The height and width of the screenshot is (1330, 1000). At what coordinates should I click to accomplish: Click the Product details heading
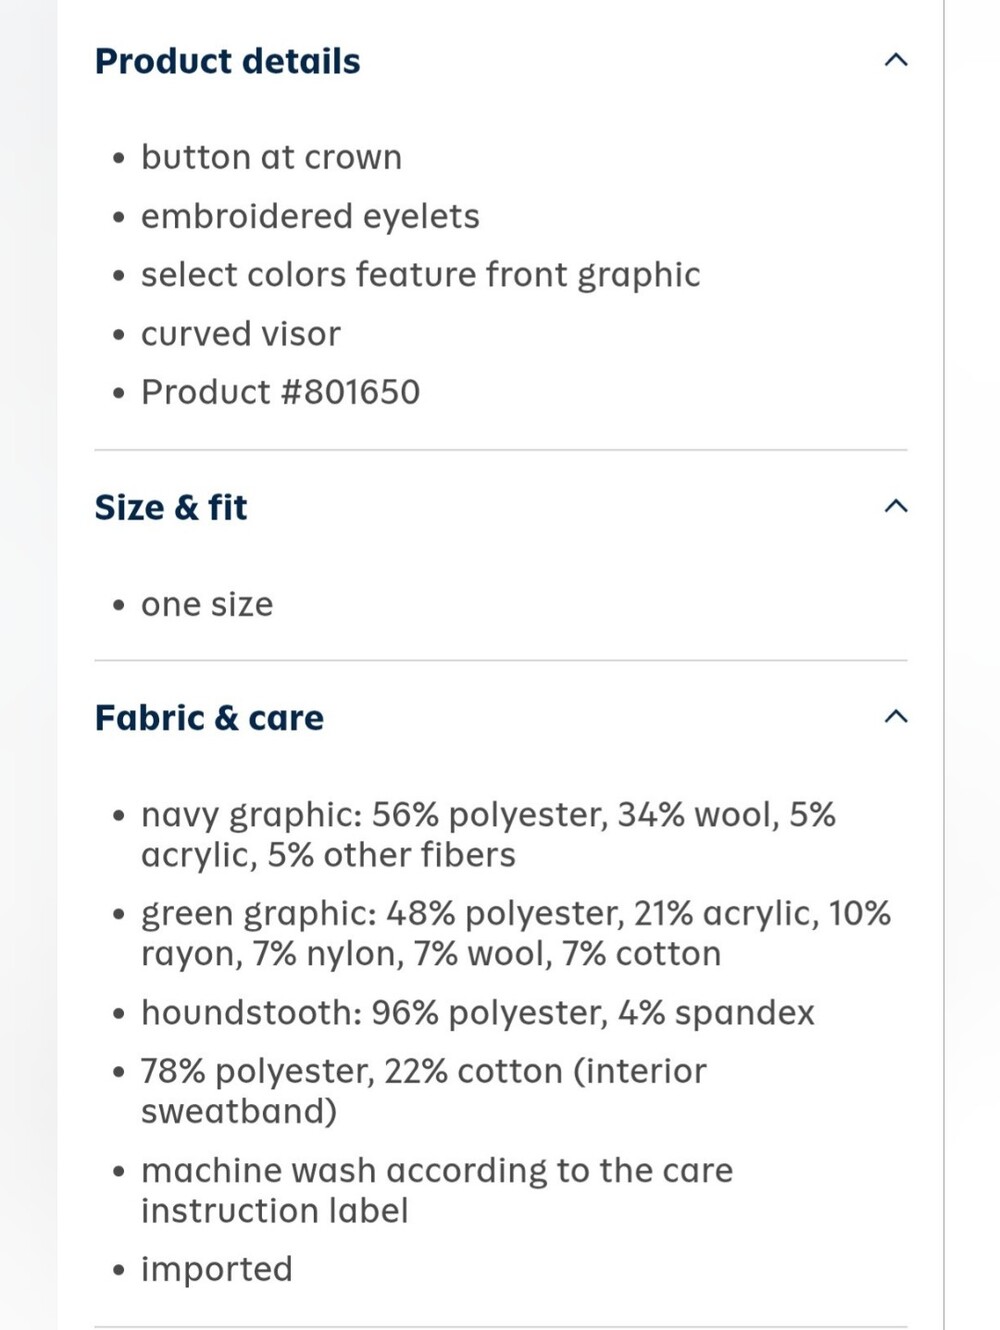227,61
